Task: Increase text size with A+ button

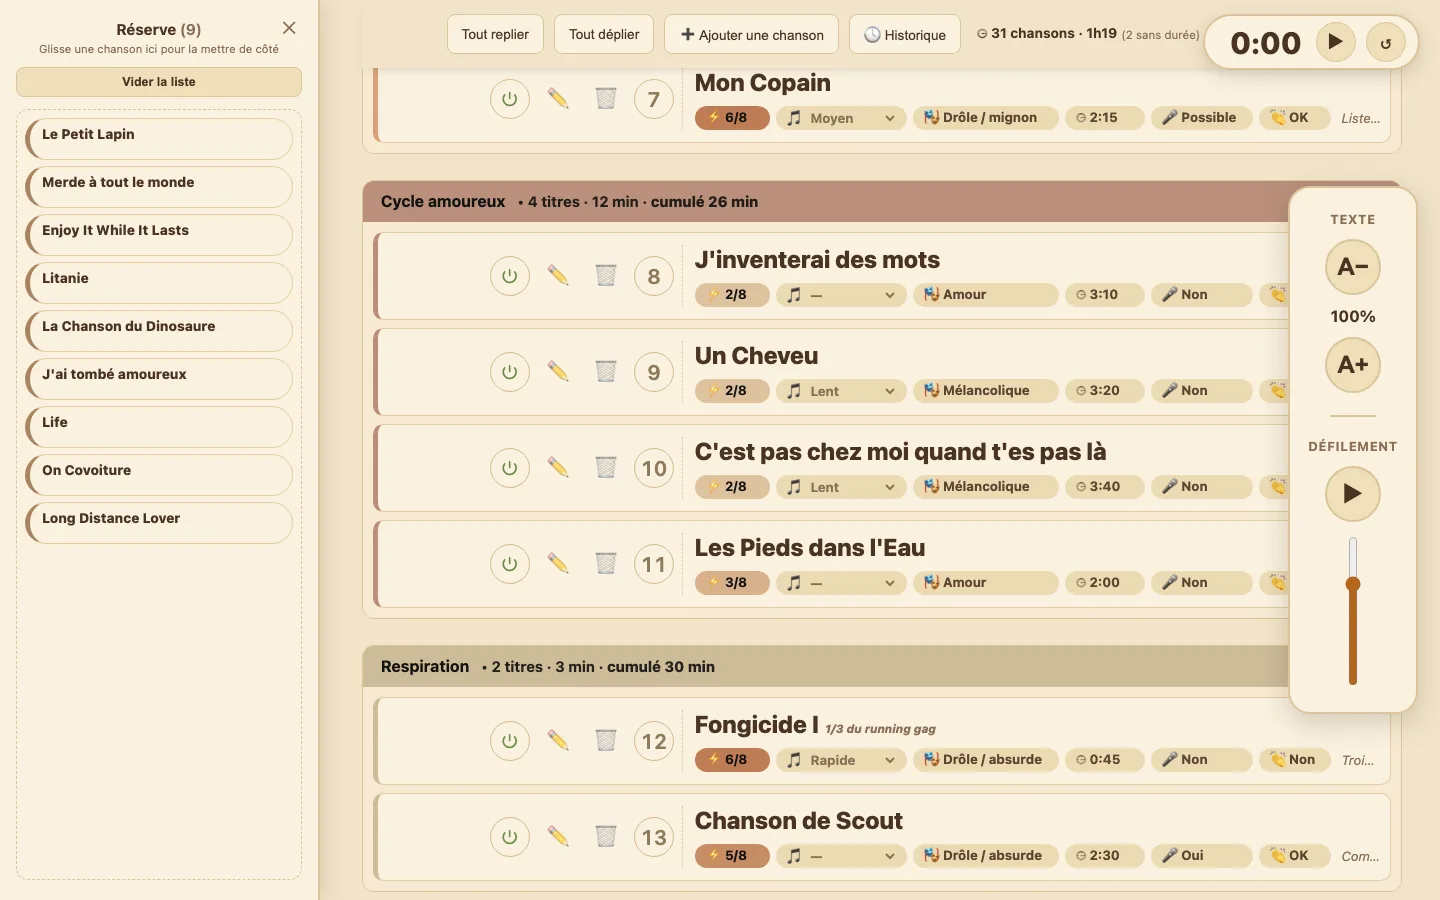Action: pos(1353,365)
